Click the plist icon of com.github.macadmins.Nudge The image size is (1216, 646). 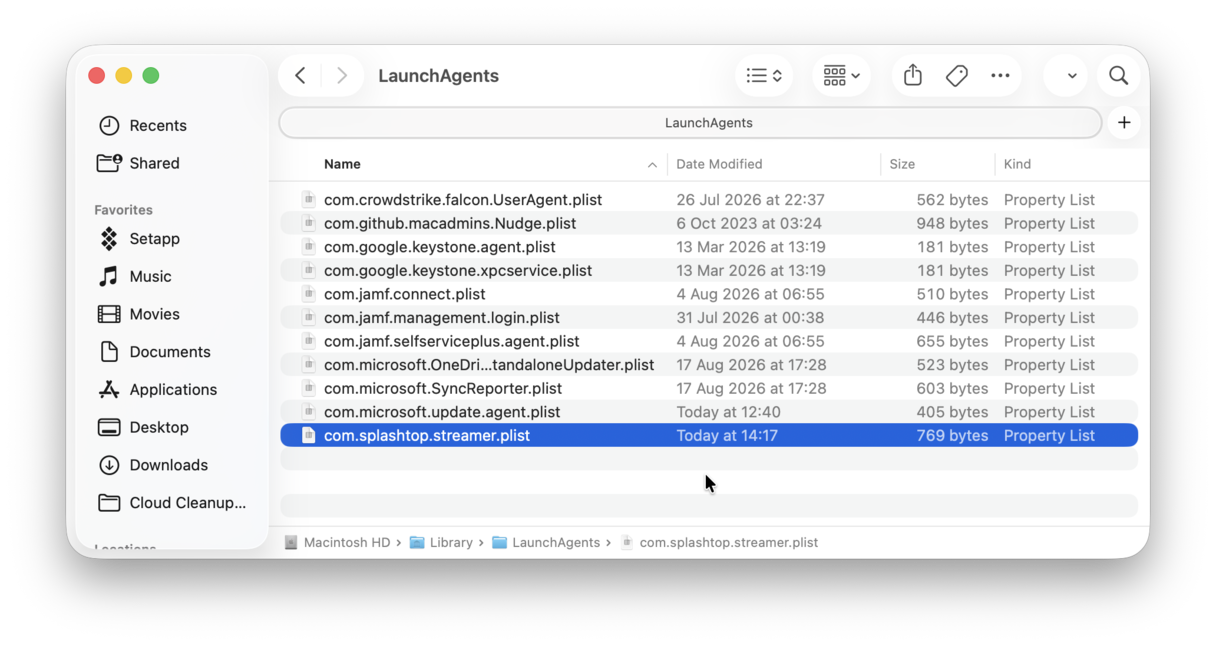click(309, 223)
